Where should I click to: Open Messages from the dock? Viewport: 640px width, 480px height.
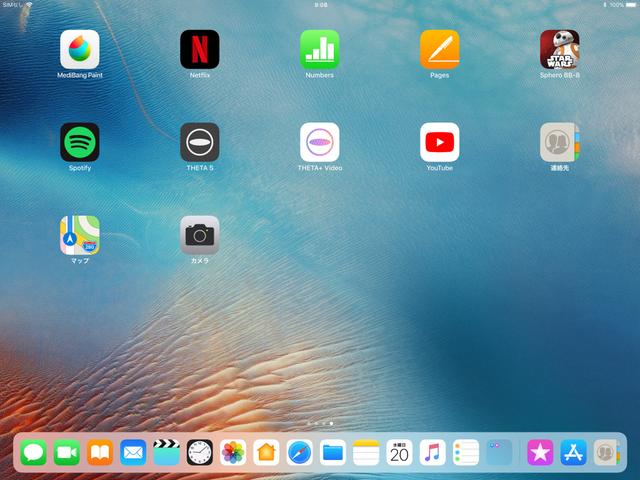pos(33,452)
